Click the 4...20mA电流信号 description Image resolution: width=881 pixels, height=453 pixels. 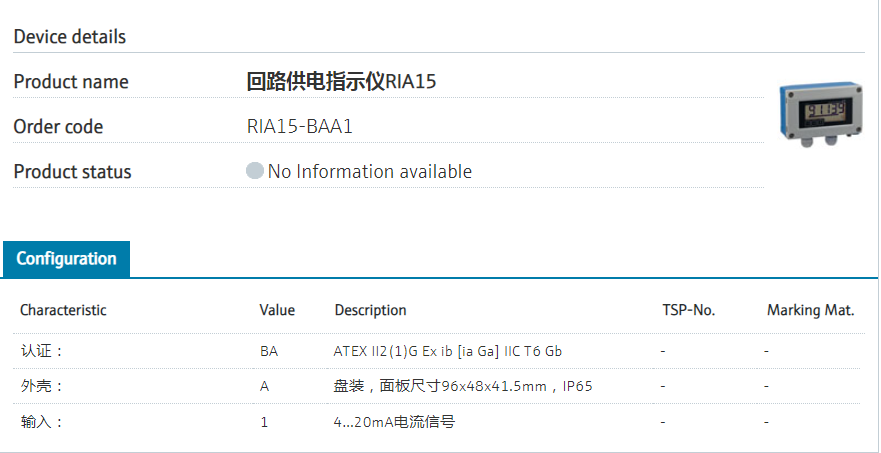394,422
